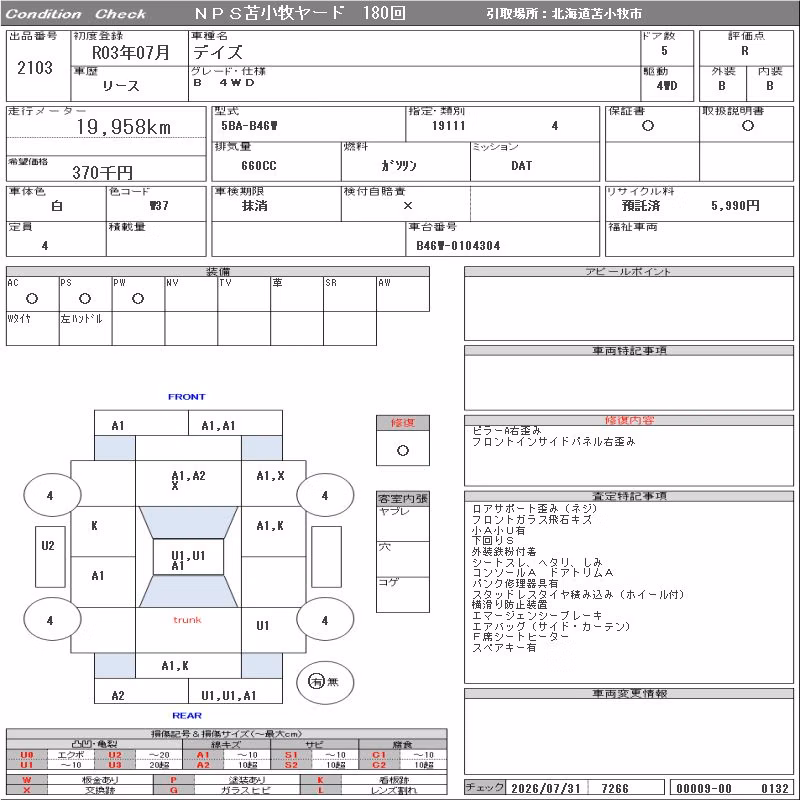Click the roof panel marked U1,U1 A1

point(188,557)
